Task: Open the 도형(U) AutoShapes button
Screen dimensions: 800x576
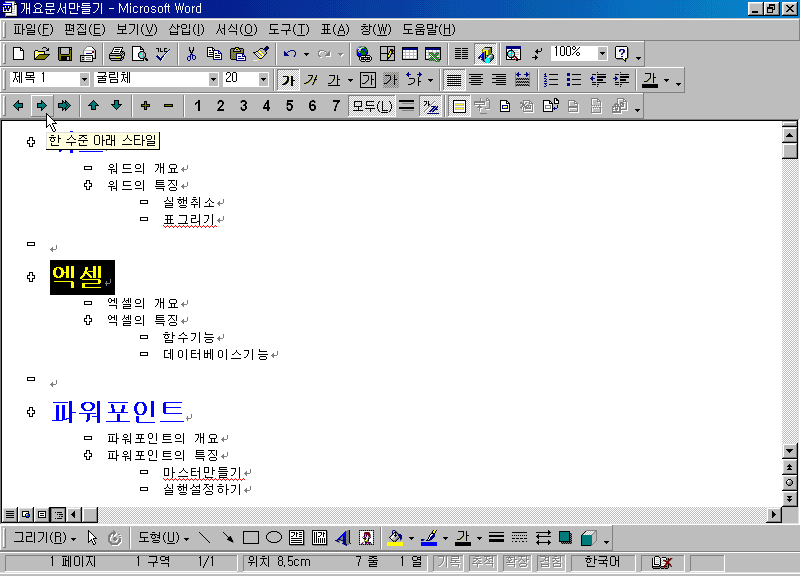Action: coord(163,537)
